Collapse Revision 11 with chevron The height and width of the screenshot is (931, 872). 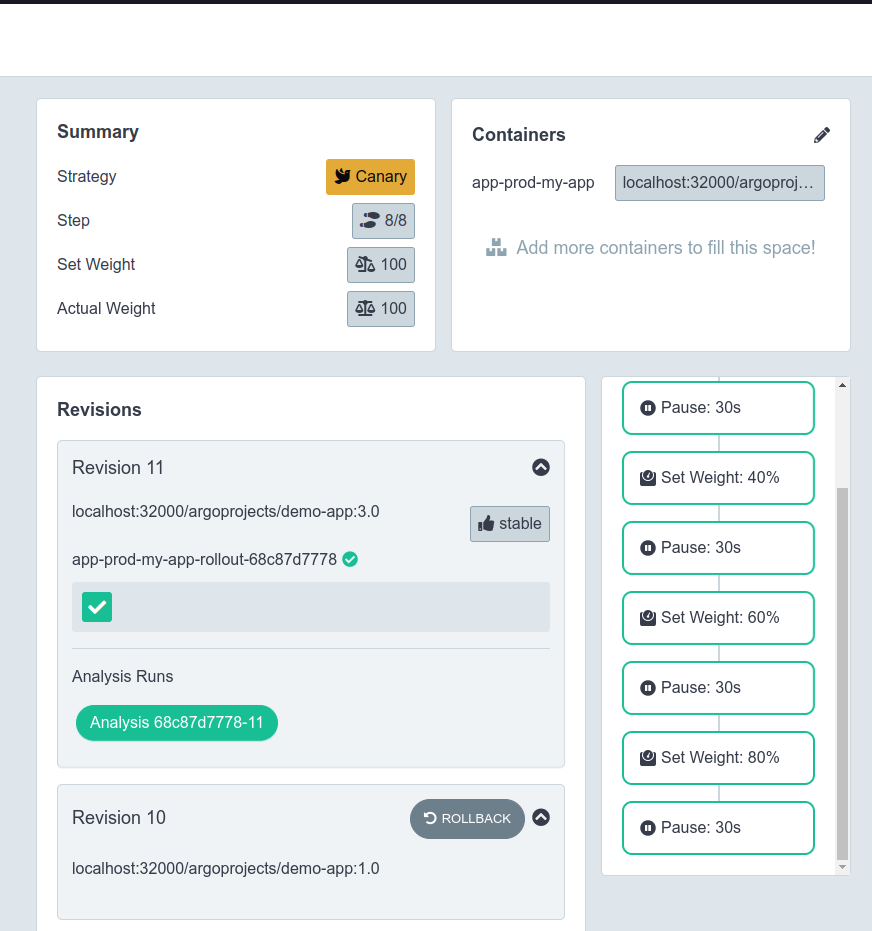click(541, 467)
